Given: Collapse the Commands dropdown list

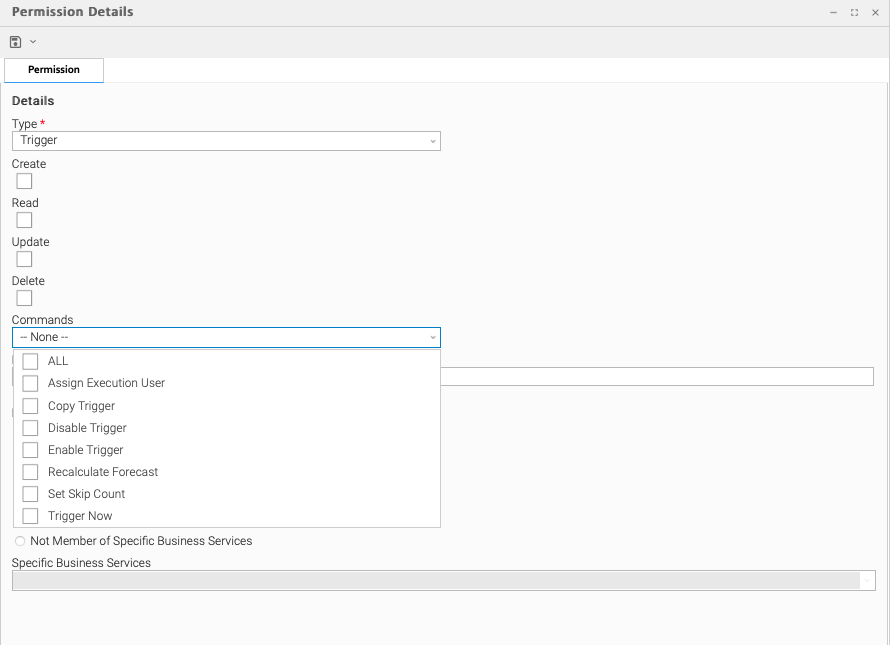Looking at the screenshot, I should 432,338.
